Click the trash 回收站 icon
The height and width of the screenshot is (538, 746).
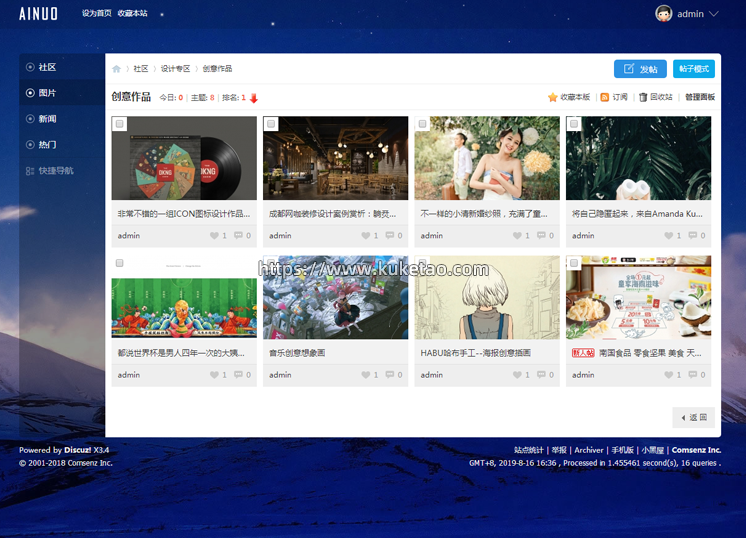pos(643,97)
